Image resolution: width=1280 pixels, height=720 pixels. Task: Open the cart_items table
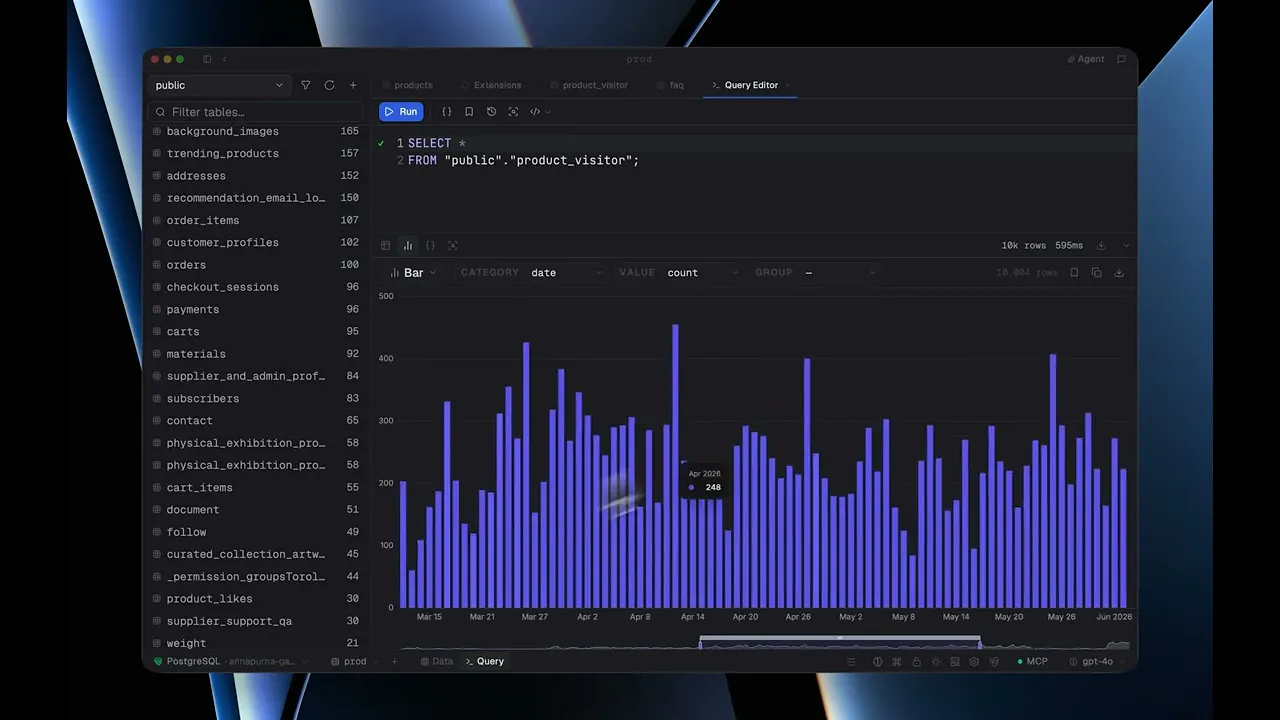200,487
